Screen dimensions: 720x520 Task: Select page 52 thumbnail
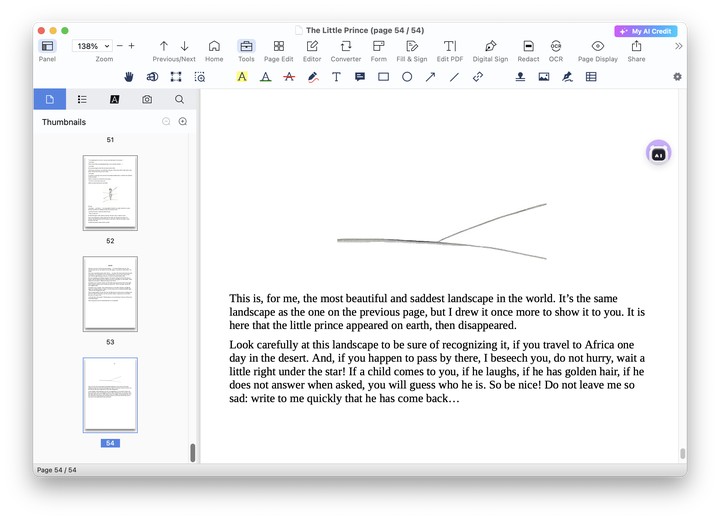(x=110, y=193)
